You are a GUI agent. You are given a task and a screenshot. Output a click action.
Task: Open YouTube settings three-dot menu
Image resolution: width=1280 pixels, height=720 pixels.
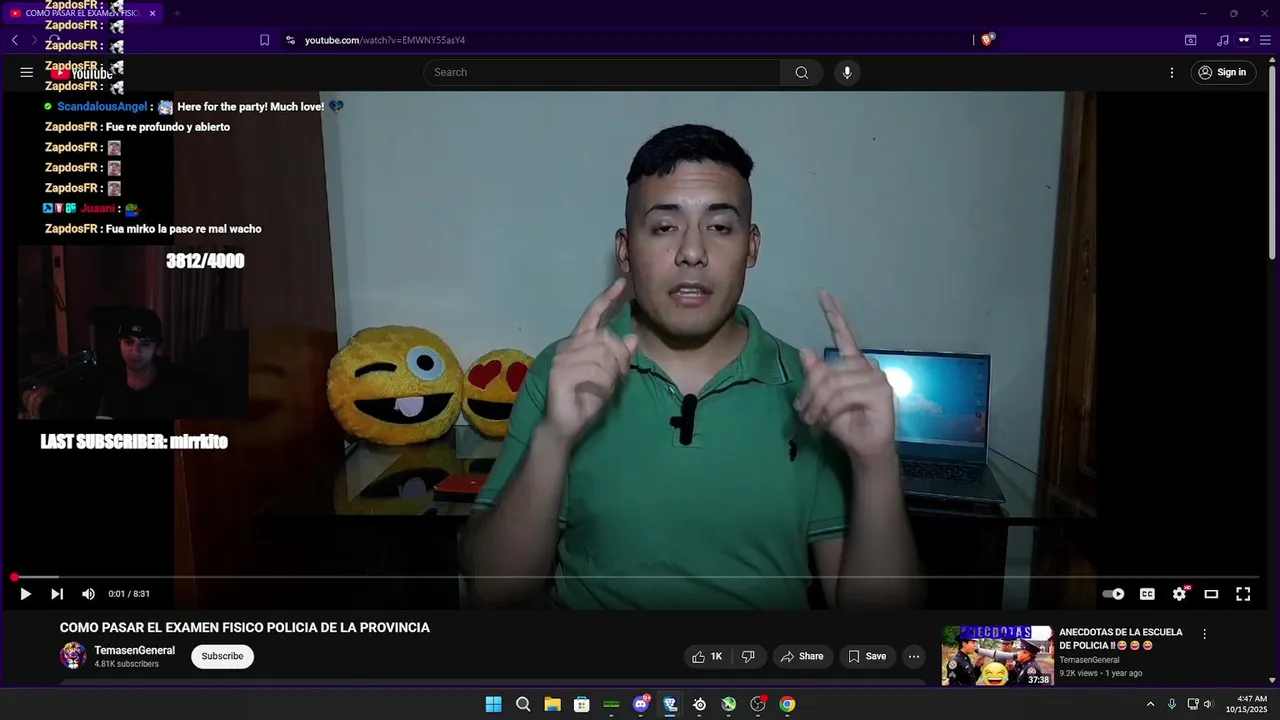[x=1172, y=72]
